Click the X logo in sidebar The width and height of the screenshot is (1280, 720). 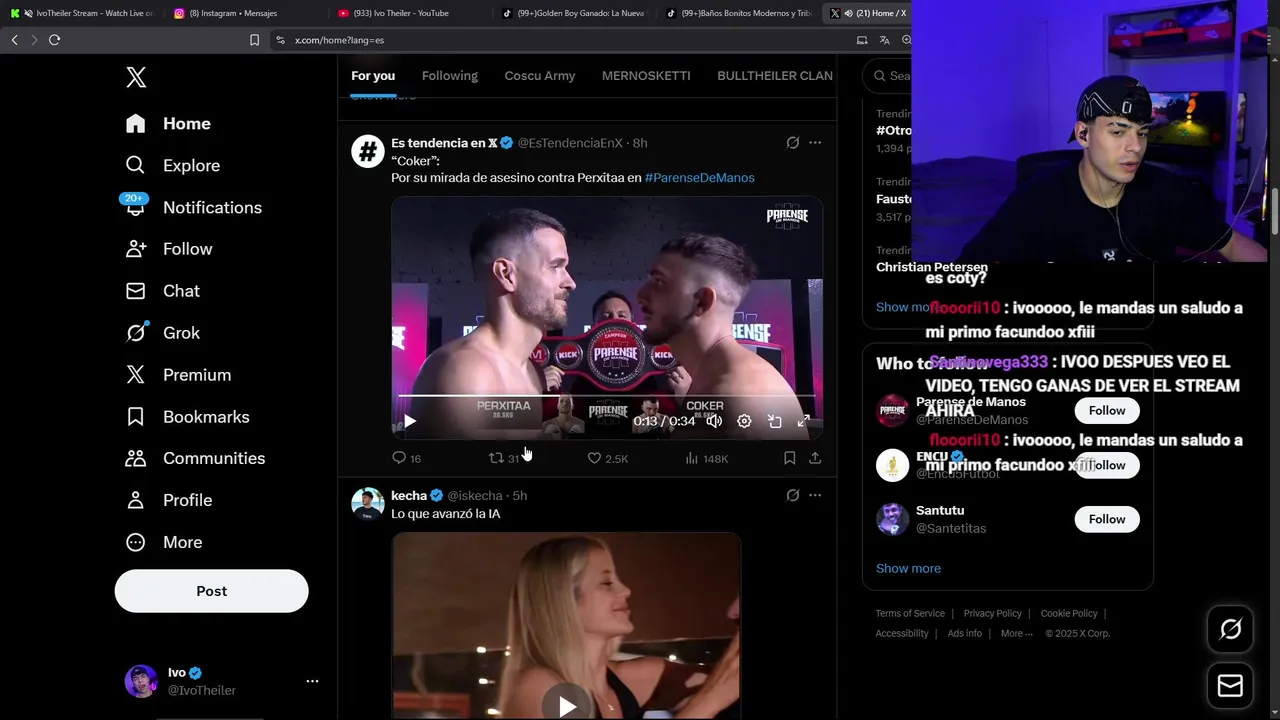(x=136, y=77)
